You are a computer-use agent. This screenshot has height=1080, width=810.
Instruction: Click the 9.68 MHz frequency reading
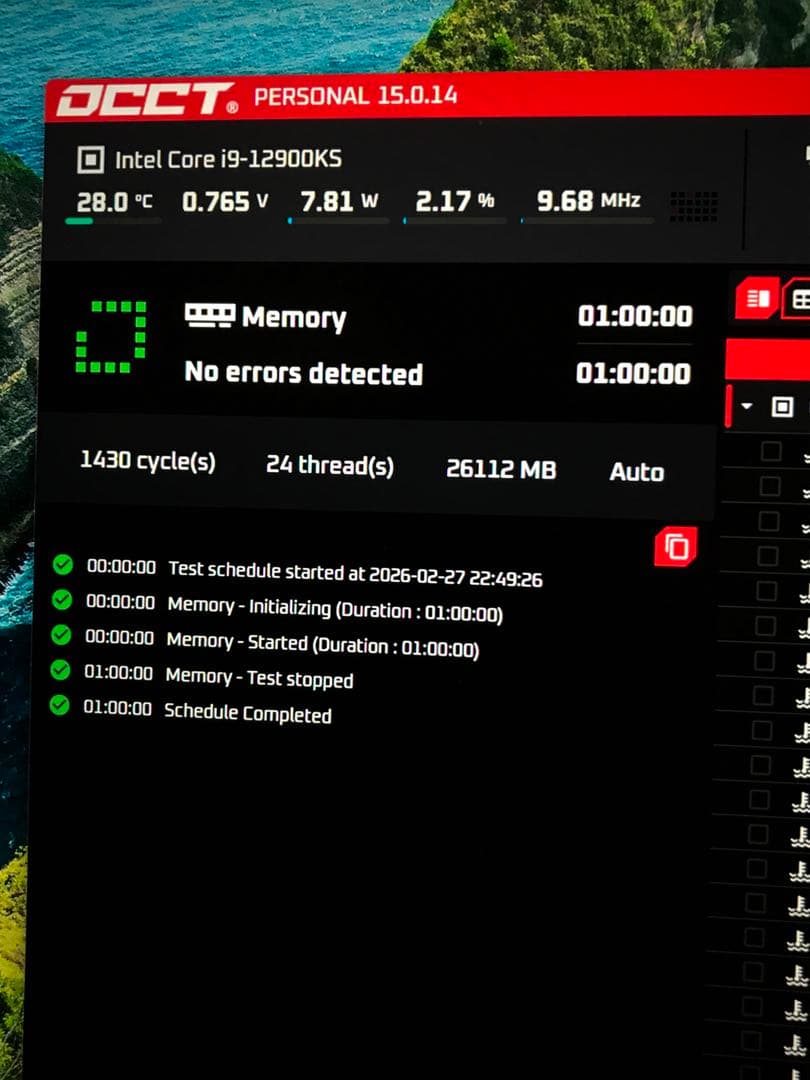[x=589, y=200]
